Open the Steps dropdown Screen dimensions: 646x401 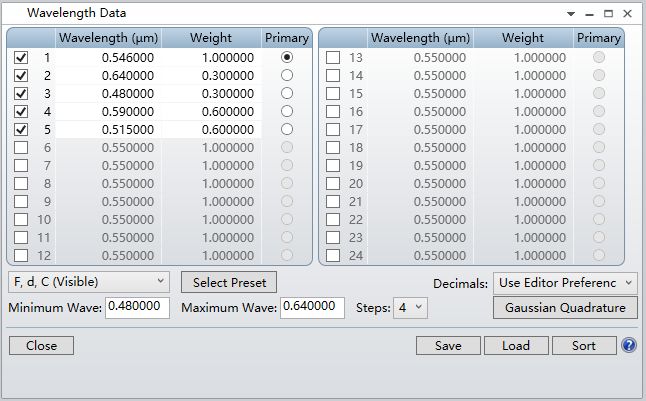pos(410,308)
